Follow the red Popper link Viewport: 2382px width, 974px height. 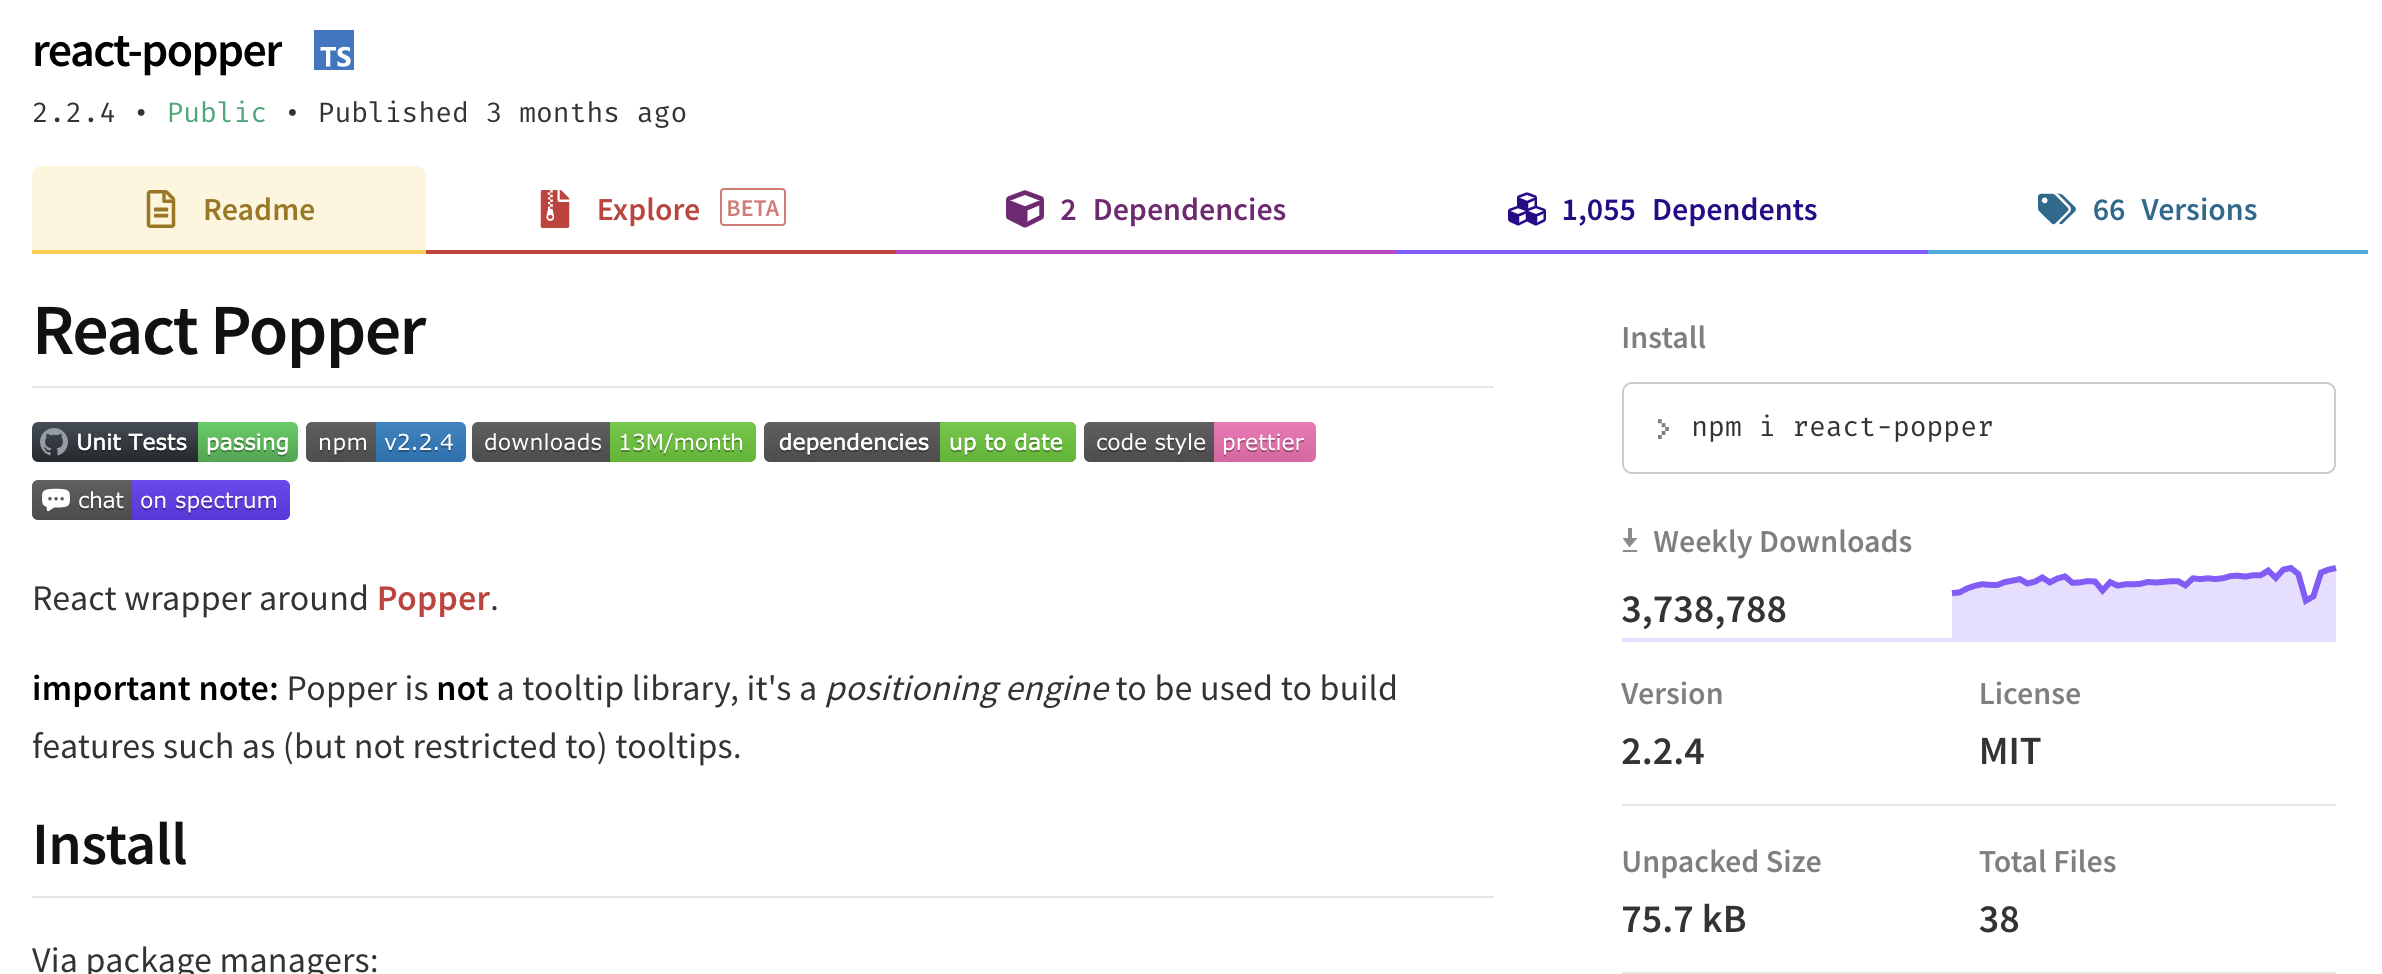(x=433, y=598)
